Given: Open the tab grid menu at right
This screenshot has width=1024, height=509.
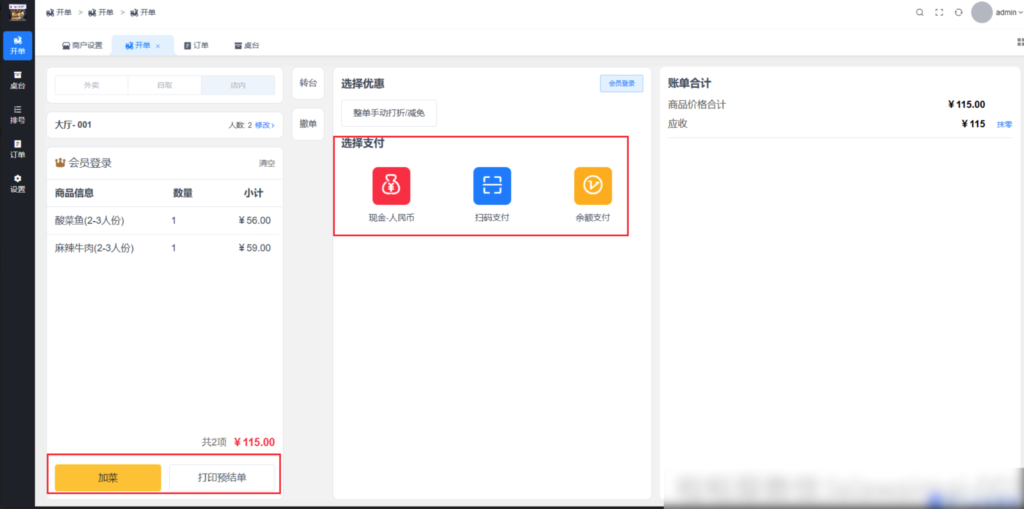Looking at the screenshot, I should tap(1020, 44).
